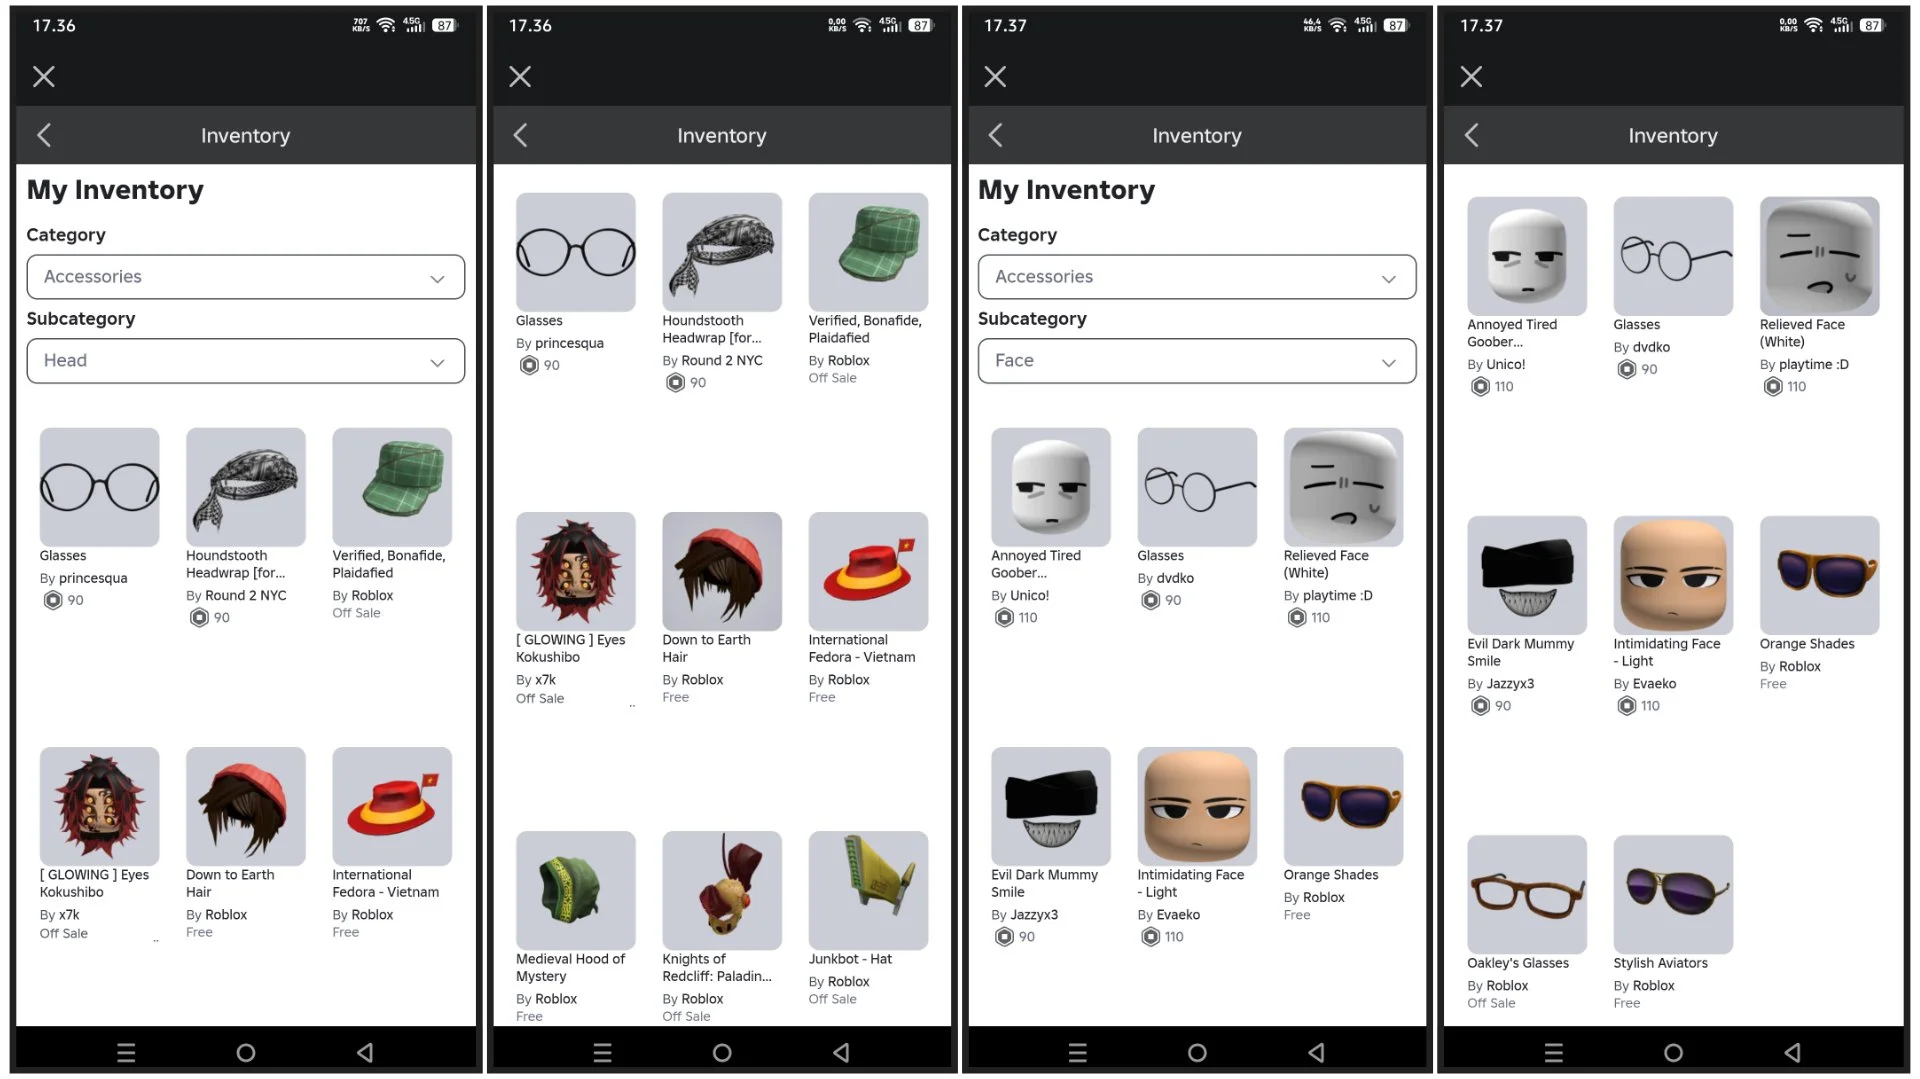
Task: Open Stylish Aviators thumbnail
Action: coord(1673,894)
